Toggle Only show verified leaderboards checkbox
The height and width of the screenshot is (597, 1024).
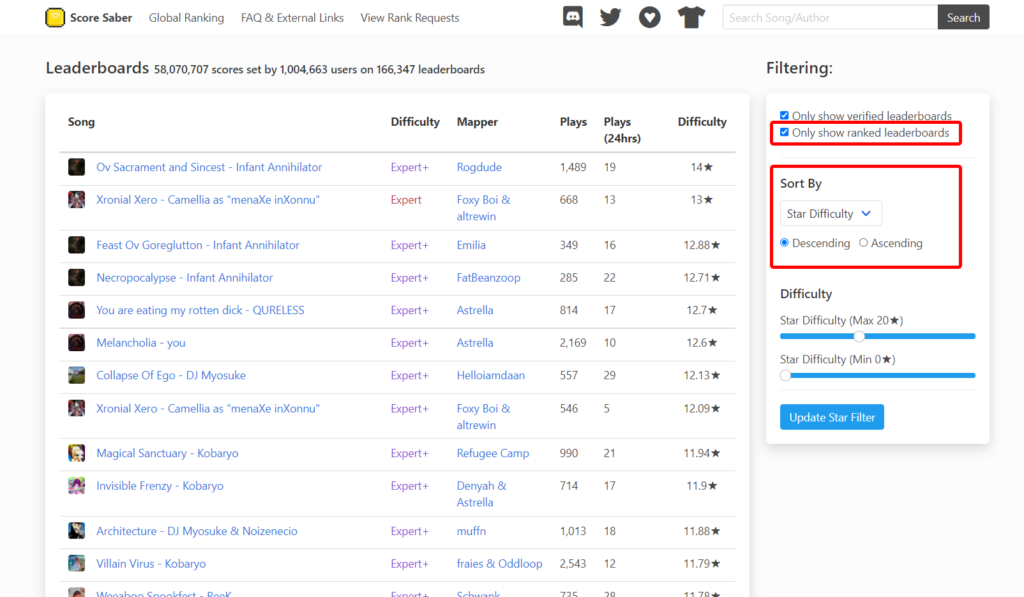pyautogui.click(x=784, y=116)
